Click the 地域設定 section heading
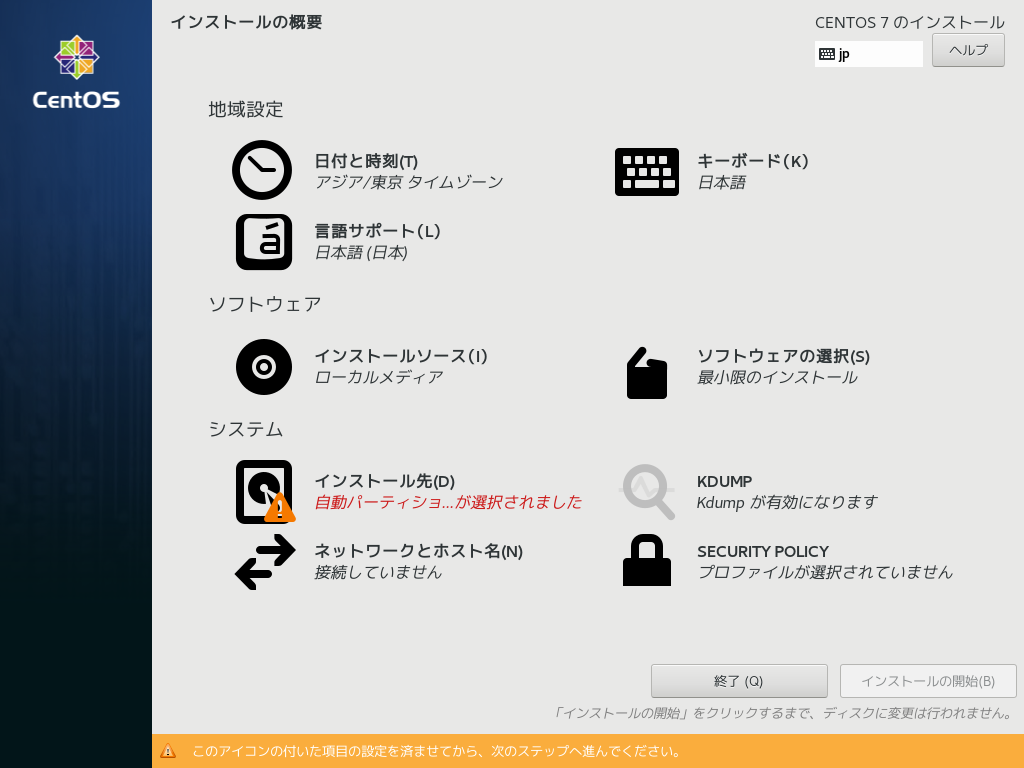Image resolution: width=1024 pixels, height=768 pixels. tap(246, 109)
